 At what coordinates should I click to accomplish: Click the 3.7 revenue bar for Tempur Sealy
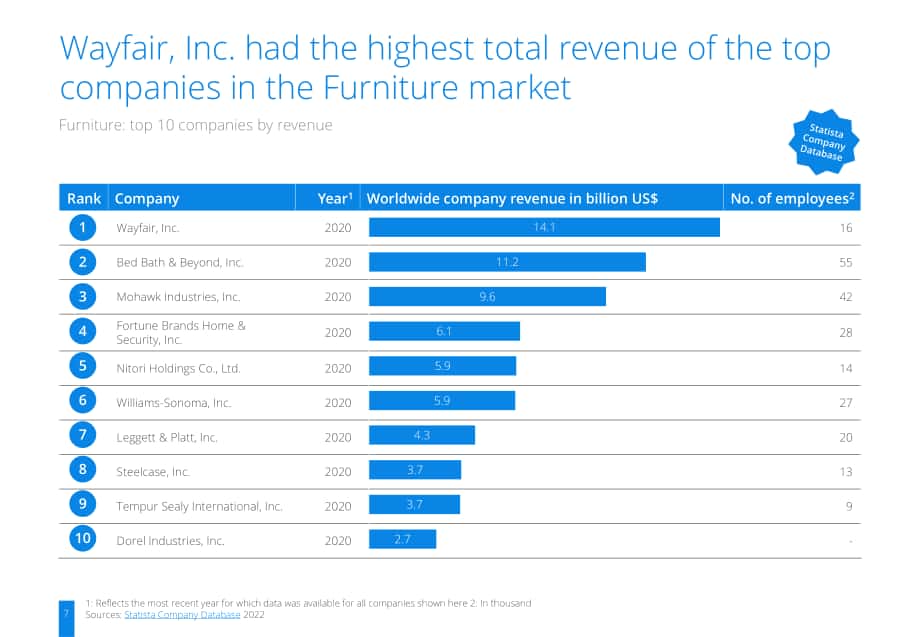pos(414,504)
